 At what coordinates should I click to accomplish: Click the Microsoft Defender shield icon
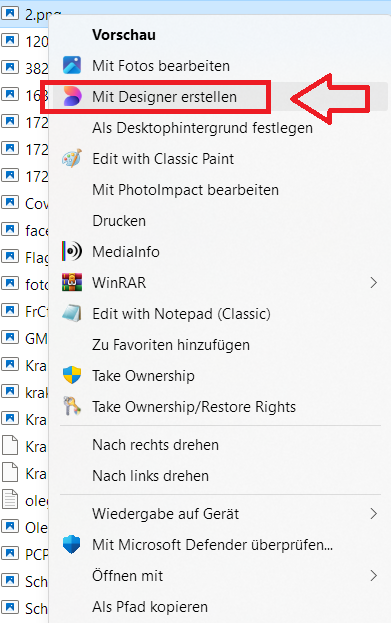(72, 545)
